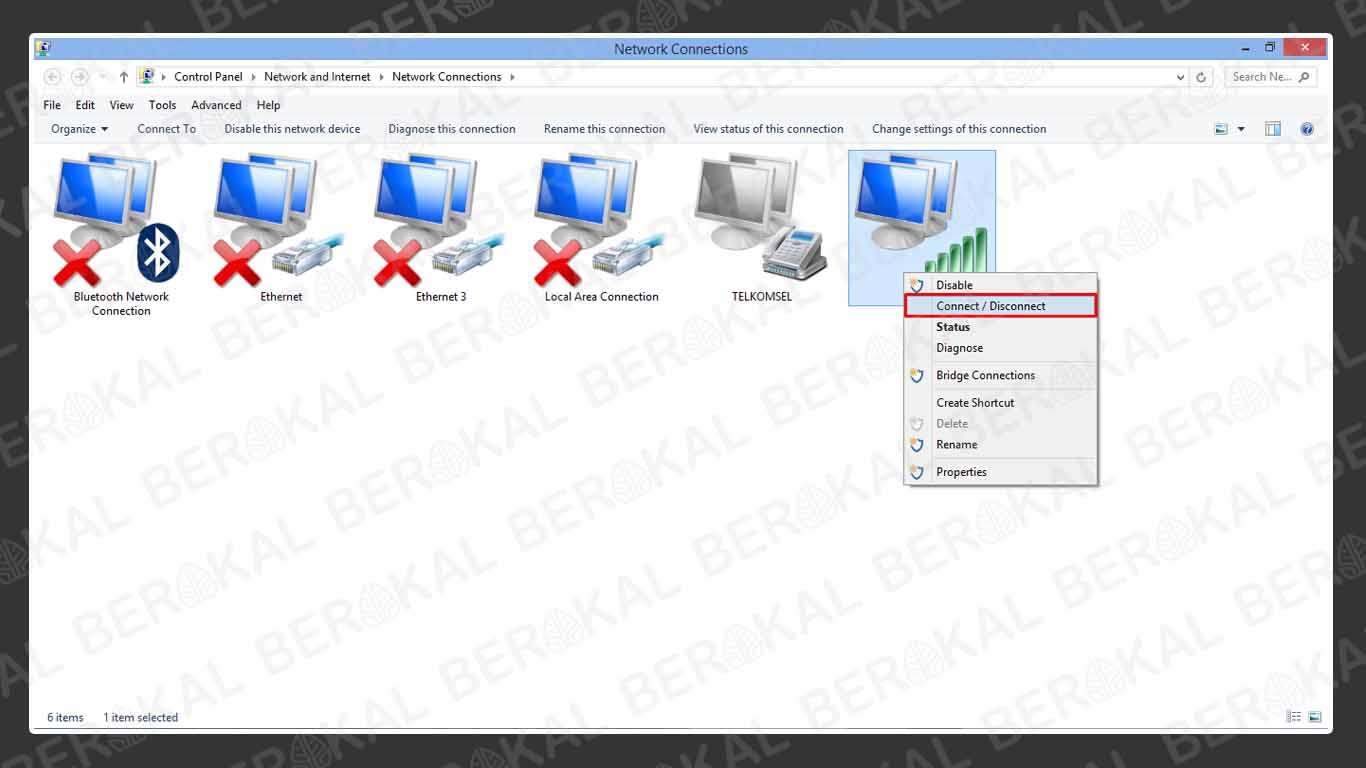The height and width of the screenshot is (768, 1366).
Task: Click the change view icon in toolbar
Action: pyautogui.click(x=1221, y=129)
